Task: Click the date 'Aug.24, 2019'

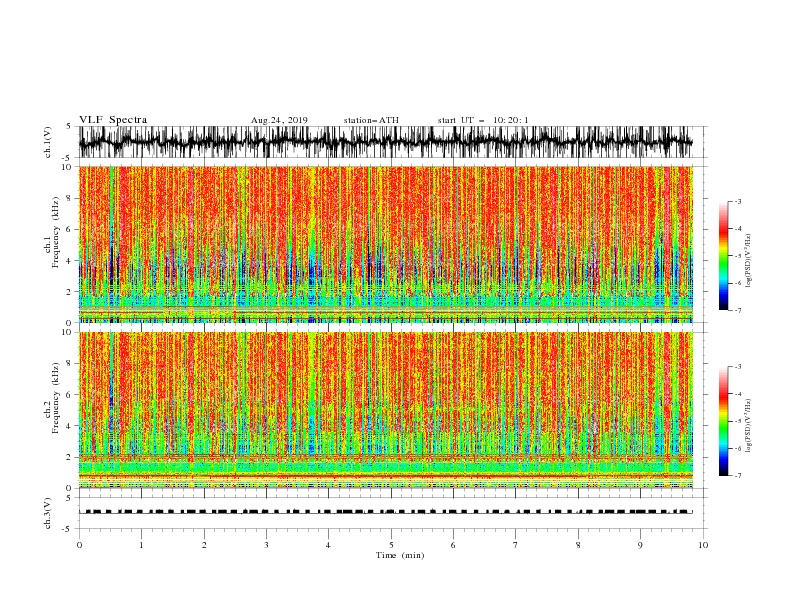Action: coord(279,121)
